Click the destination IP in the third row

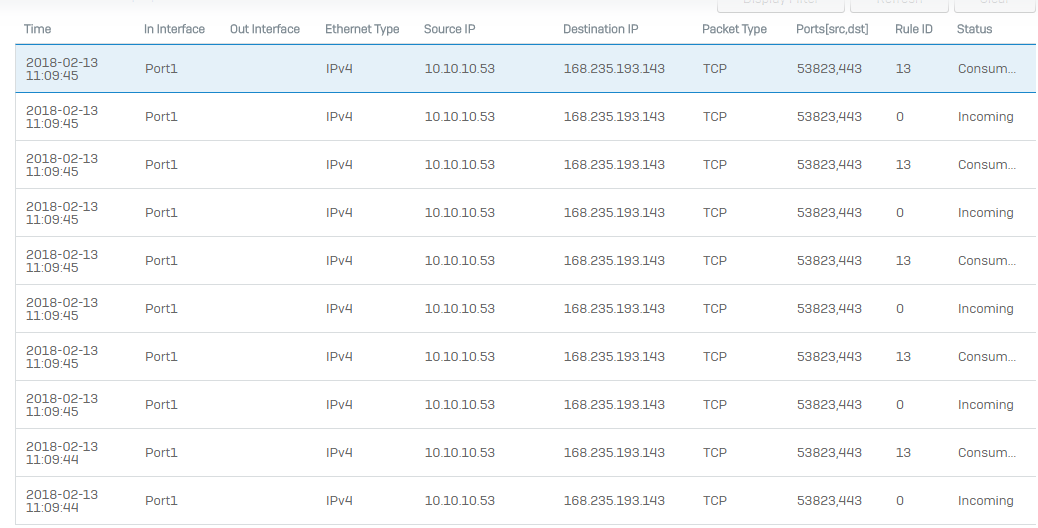[x=614, y=165]
